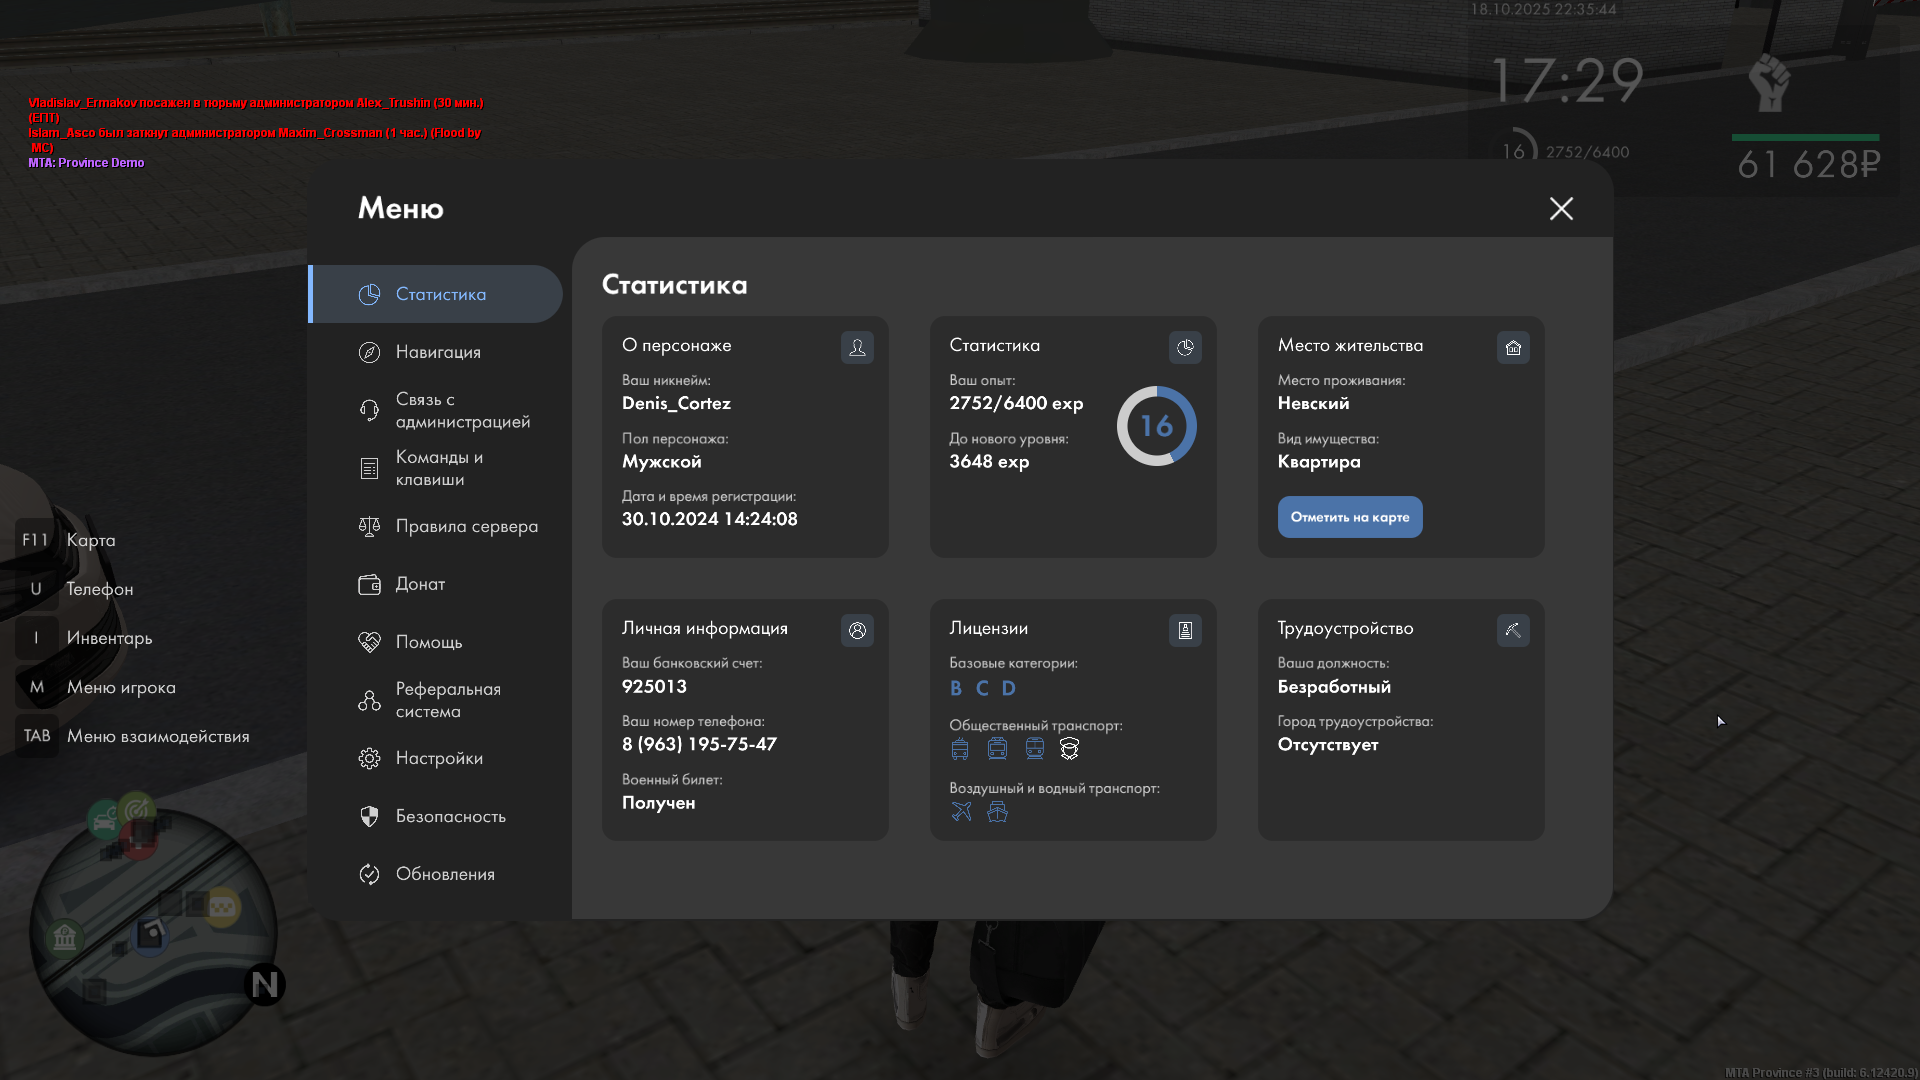Click the level 16 experience progress ring
The width and height of the screenshot is (1920, 1080).
pyautogui.click(x=1156, y=426)
